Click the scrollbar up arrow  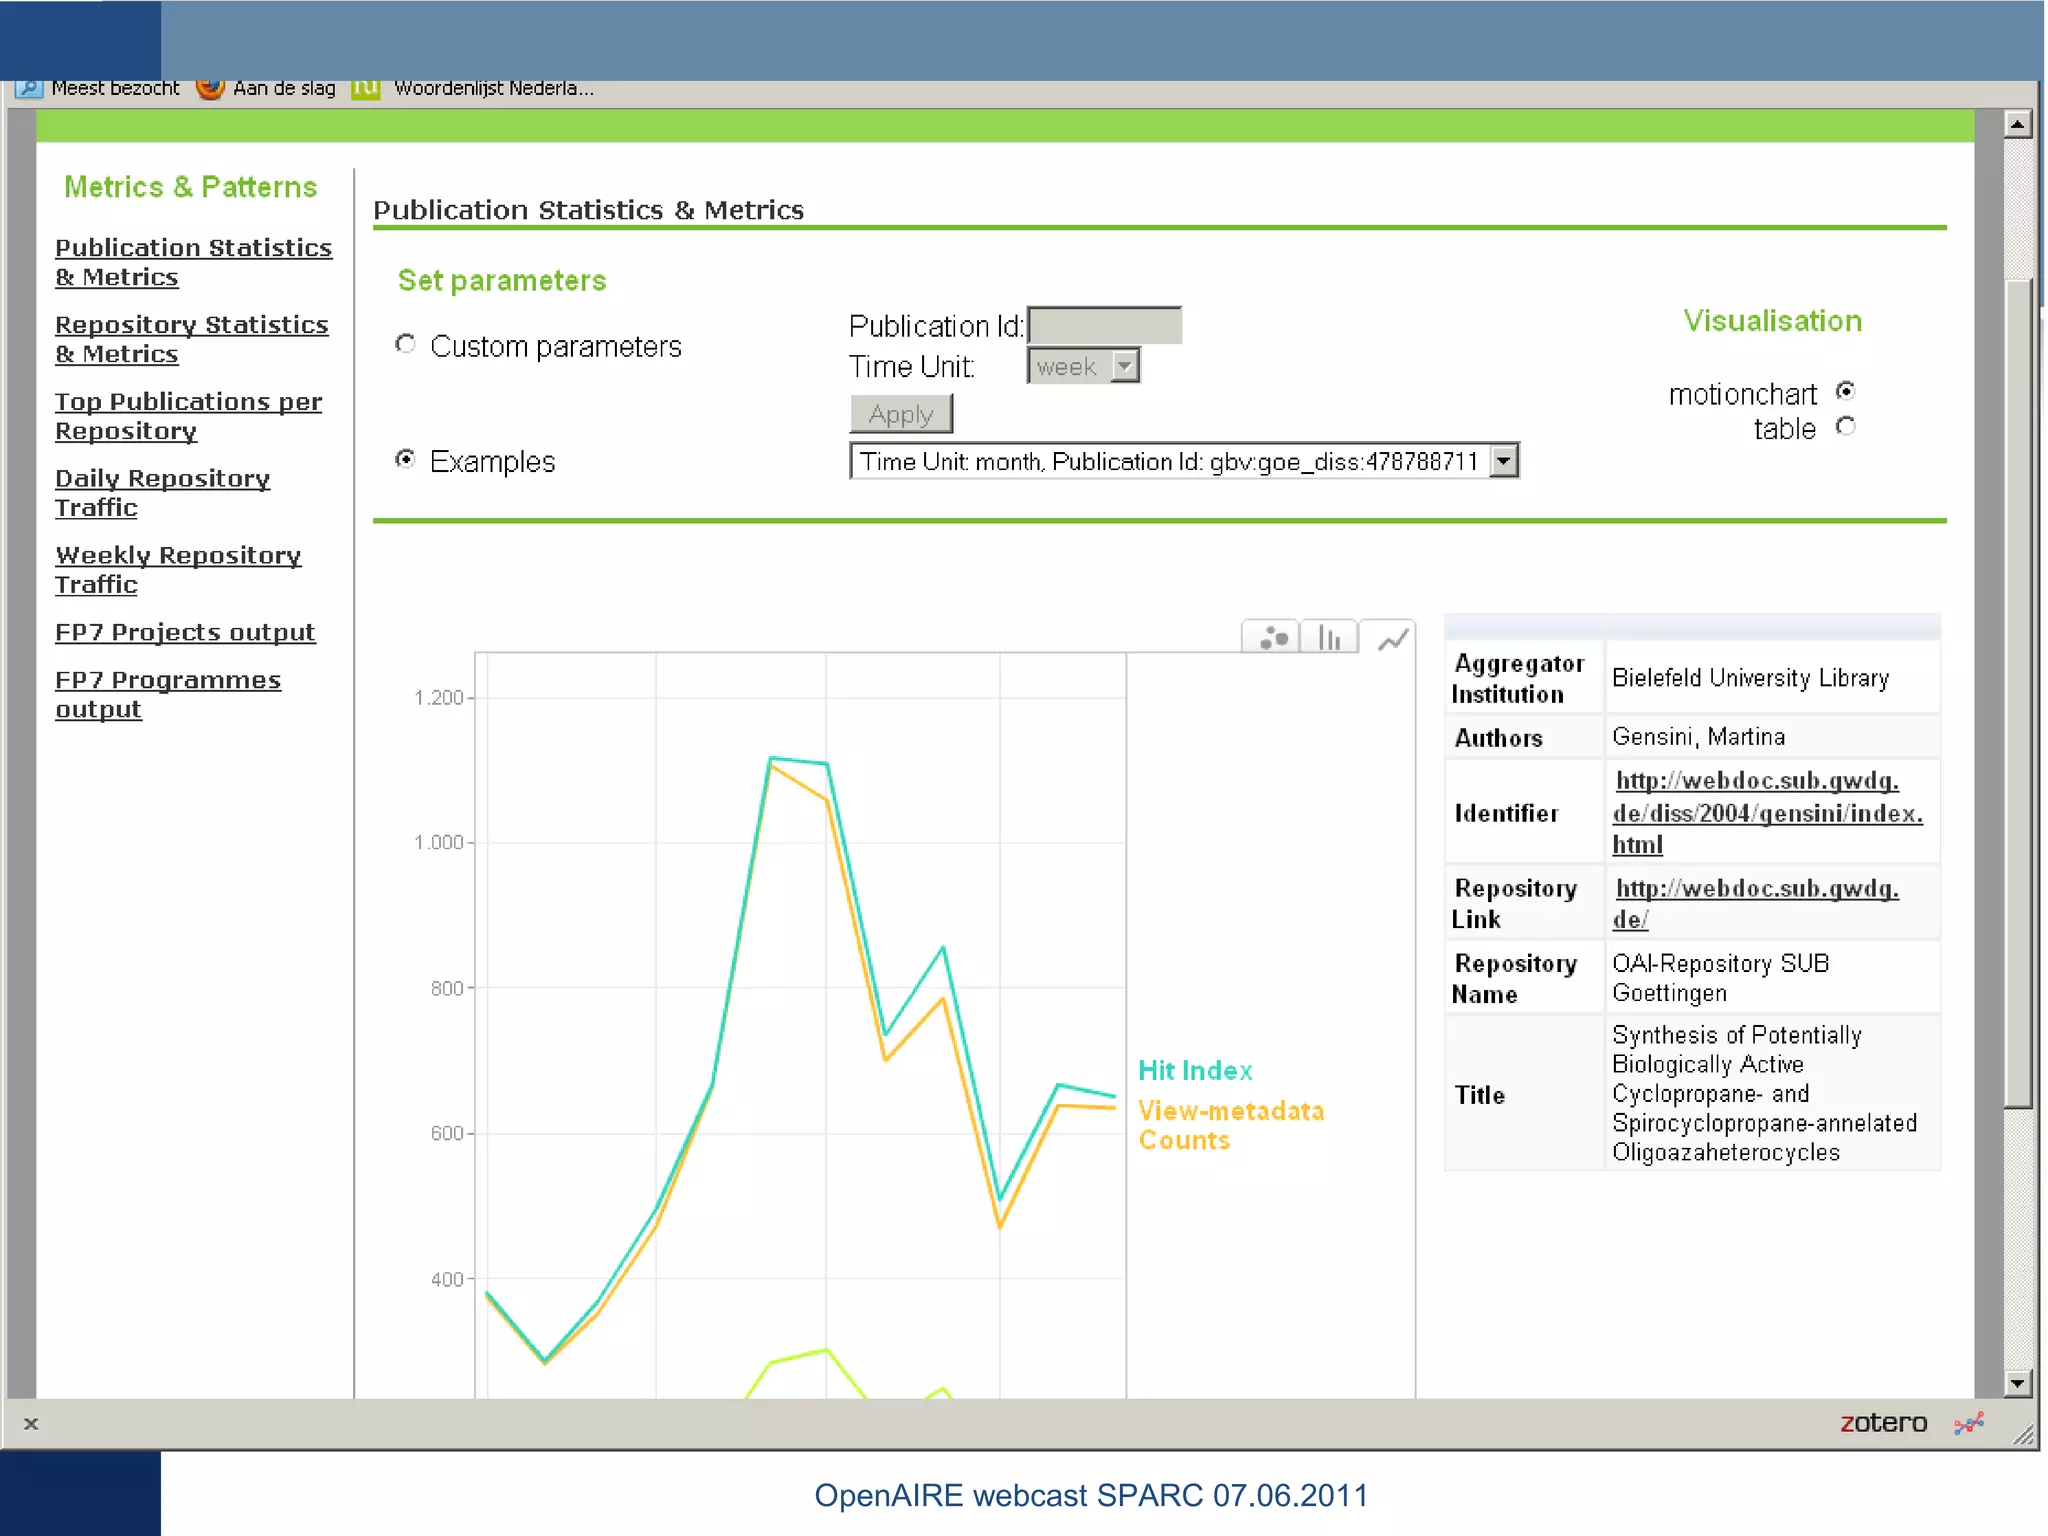tap(2017, 124)
